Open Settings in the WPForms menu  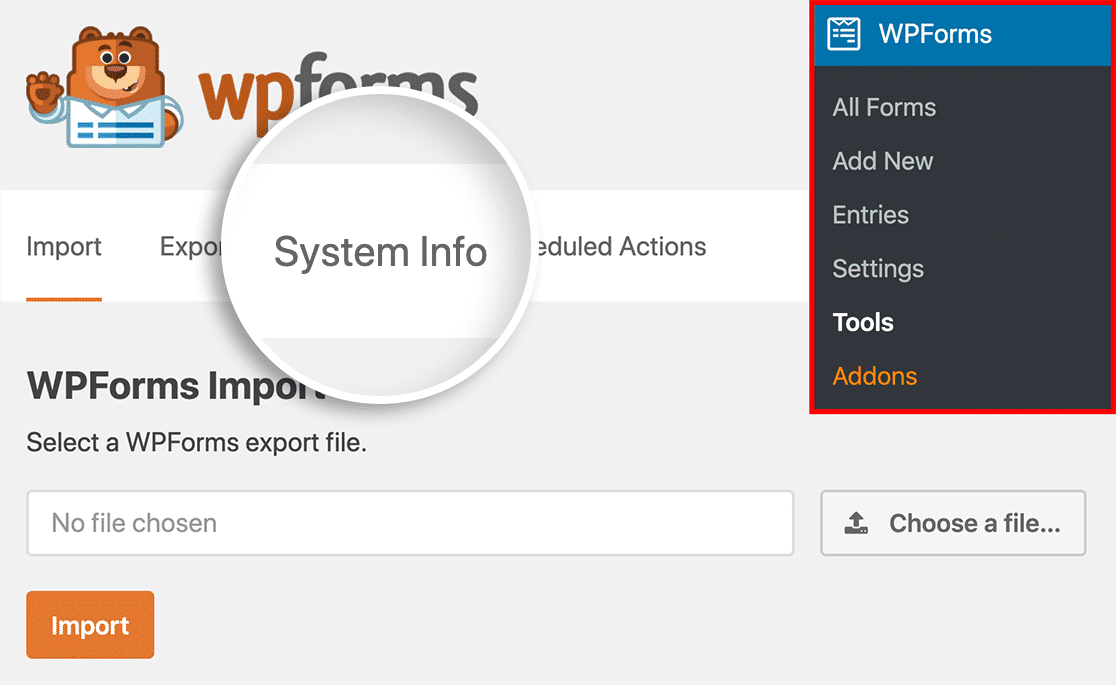click(x=878, y=268)
